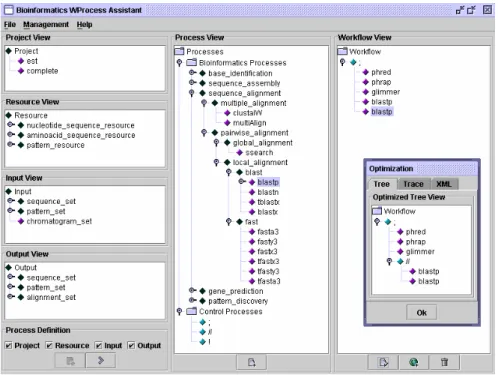The height and width of the screenshot is (375, 498).
Task: Select fasta3 in Process View
Action: tap(268, 232)
